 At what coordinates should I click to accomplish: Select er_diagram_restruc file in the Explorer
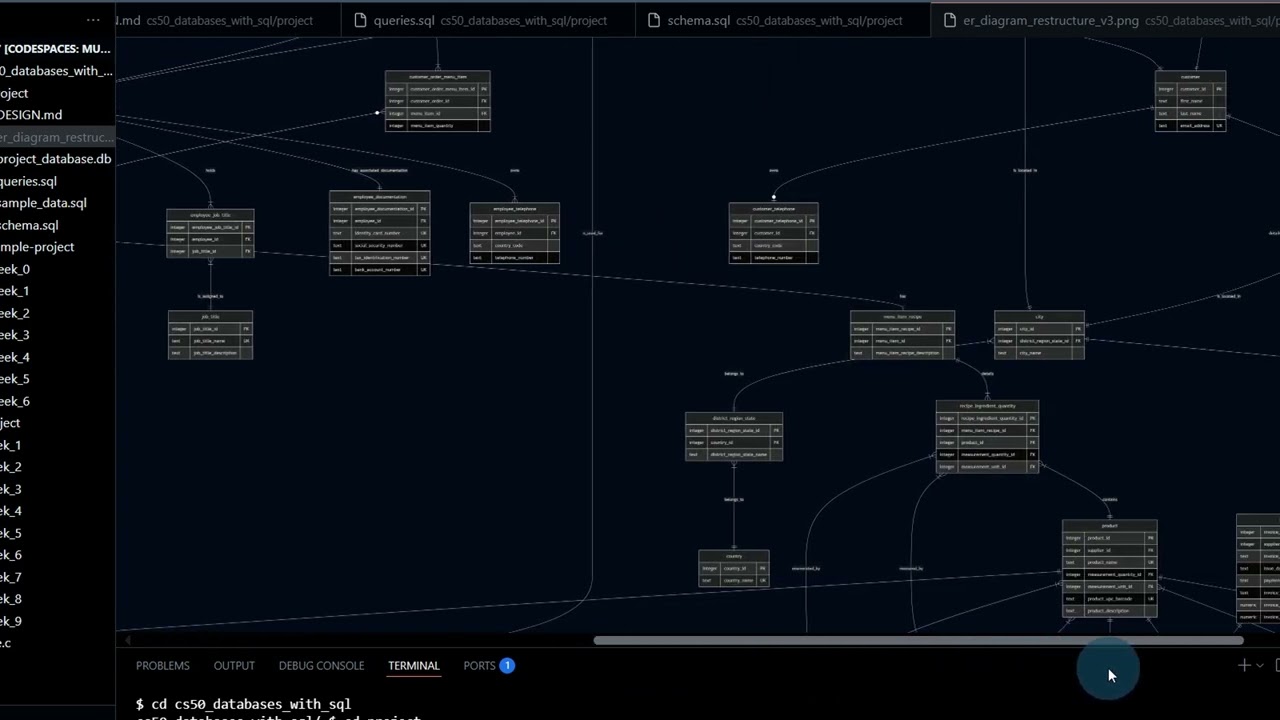[x=57, y=137]
